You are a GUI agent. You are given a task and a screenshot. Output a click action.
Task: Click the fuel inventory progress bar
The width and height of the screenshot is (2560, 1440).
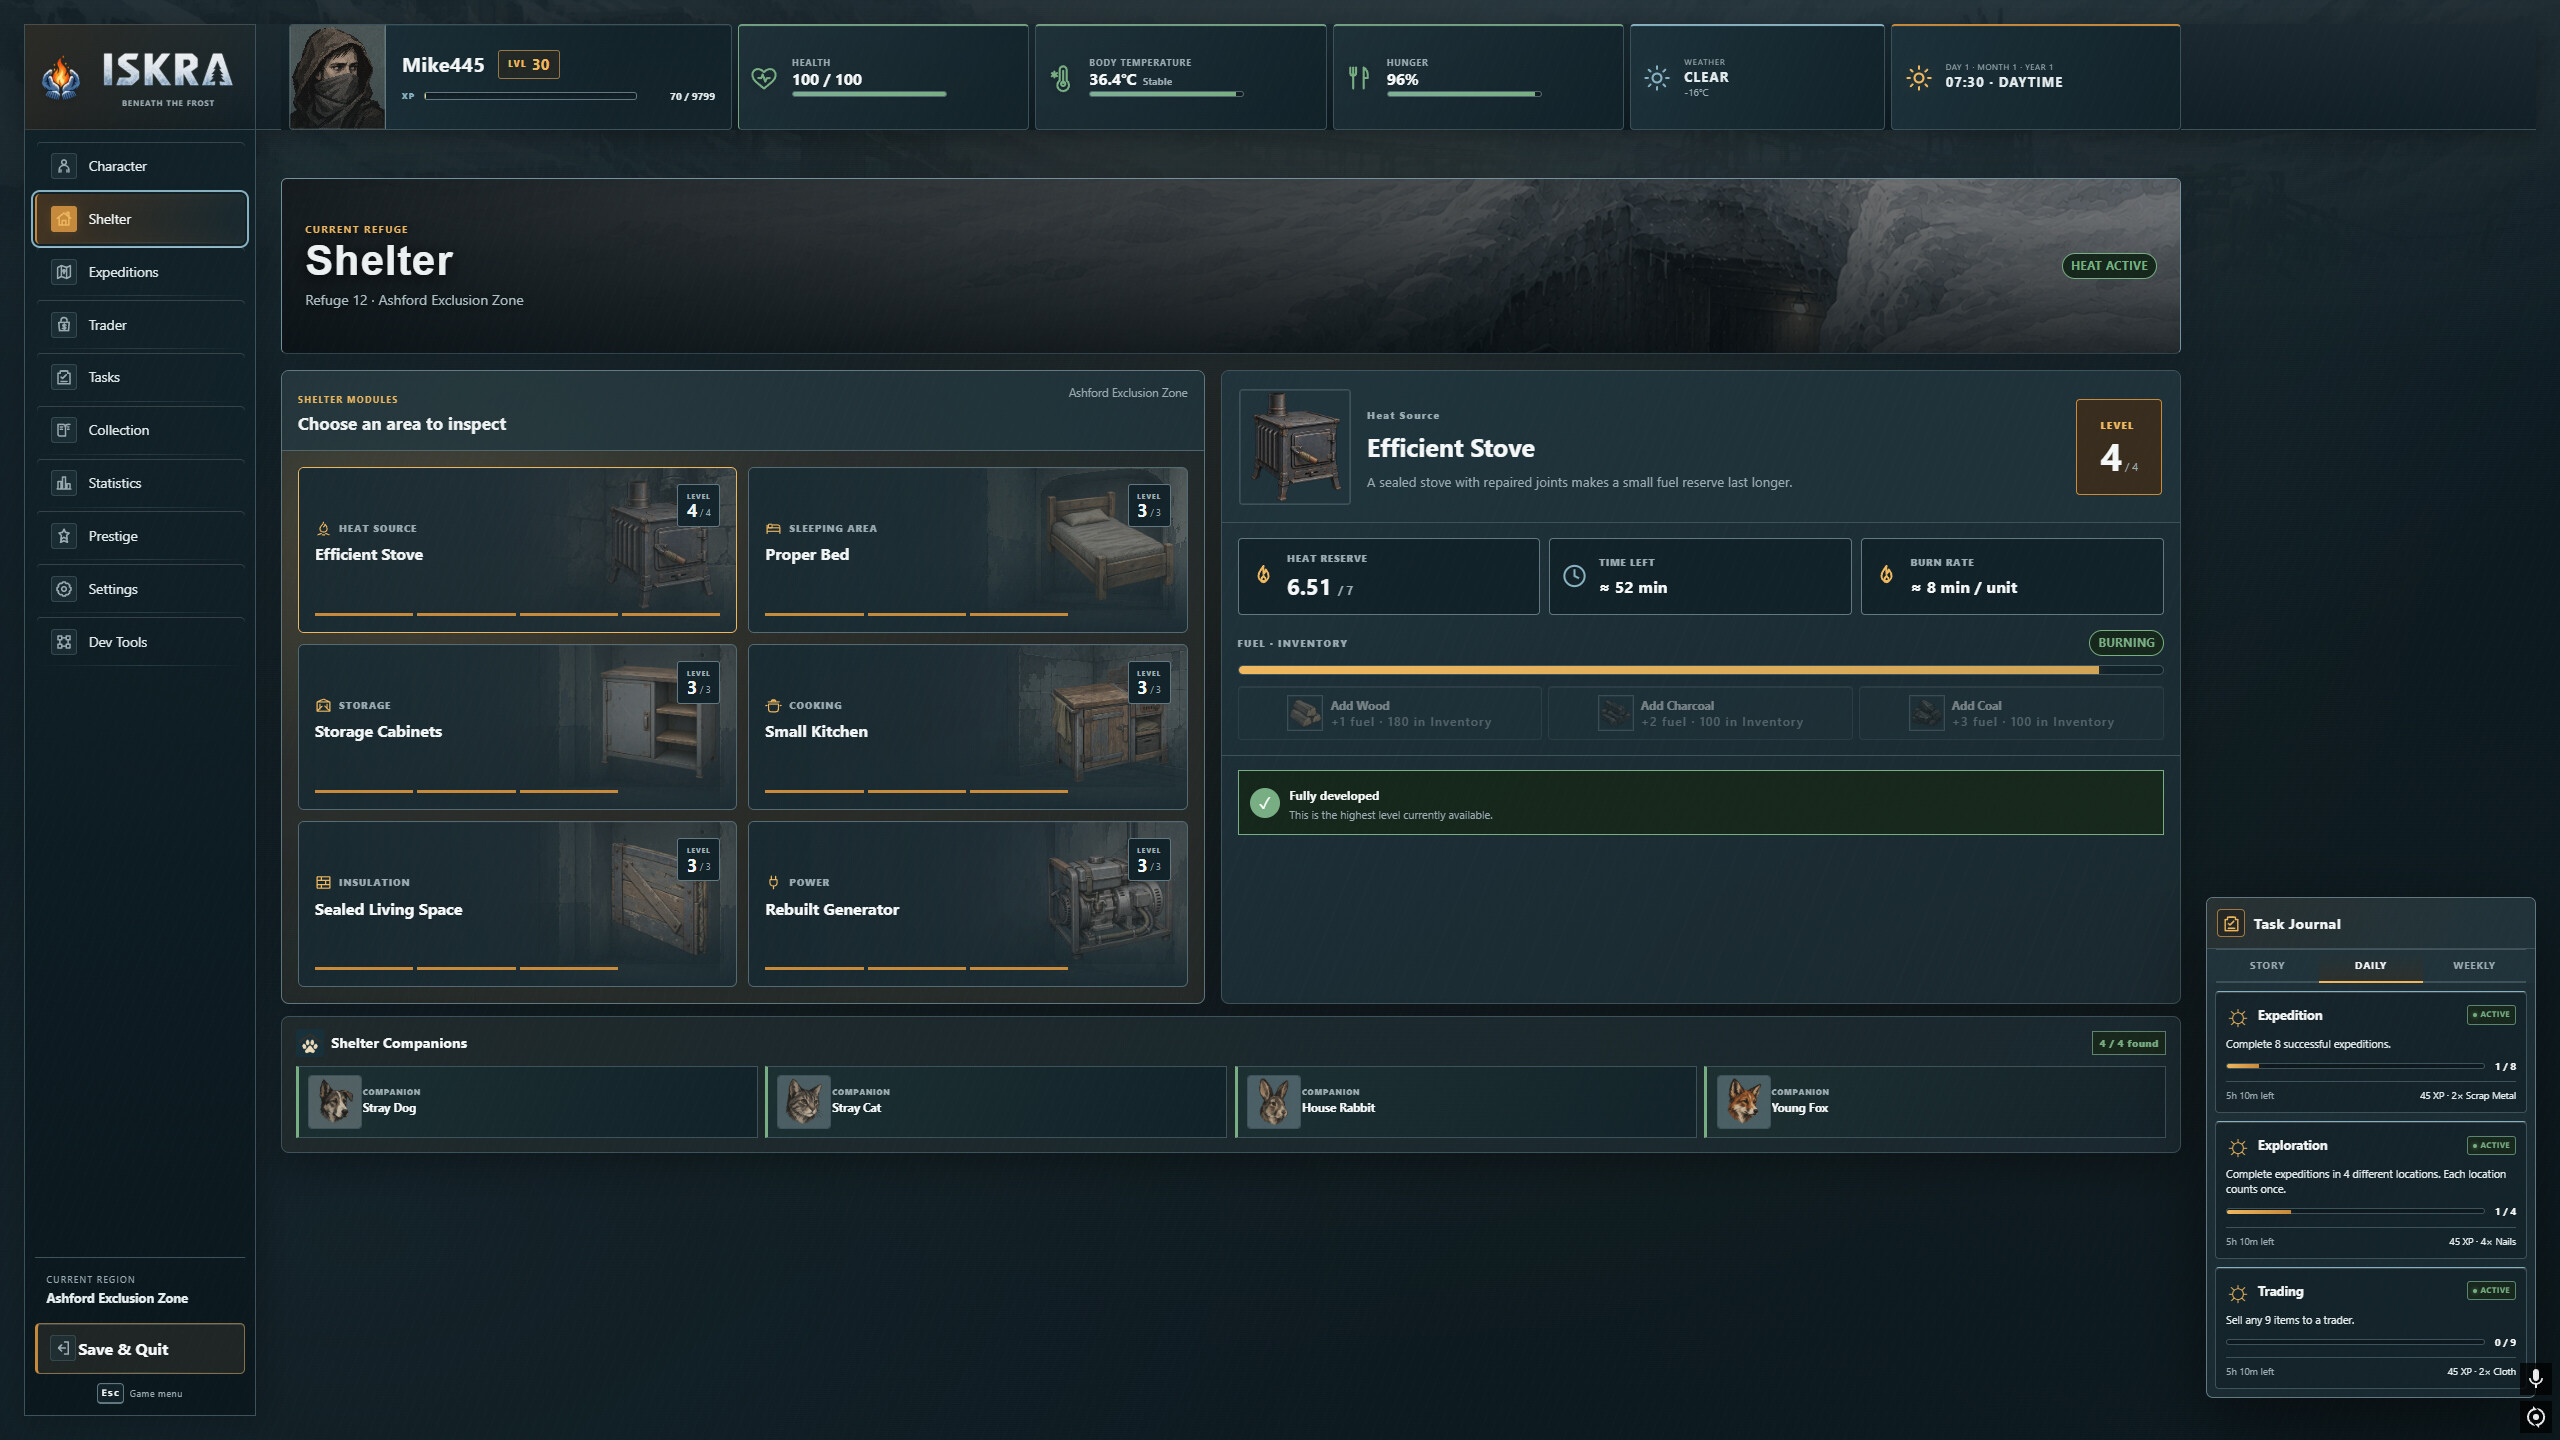[x=1700, y=670]
